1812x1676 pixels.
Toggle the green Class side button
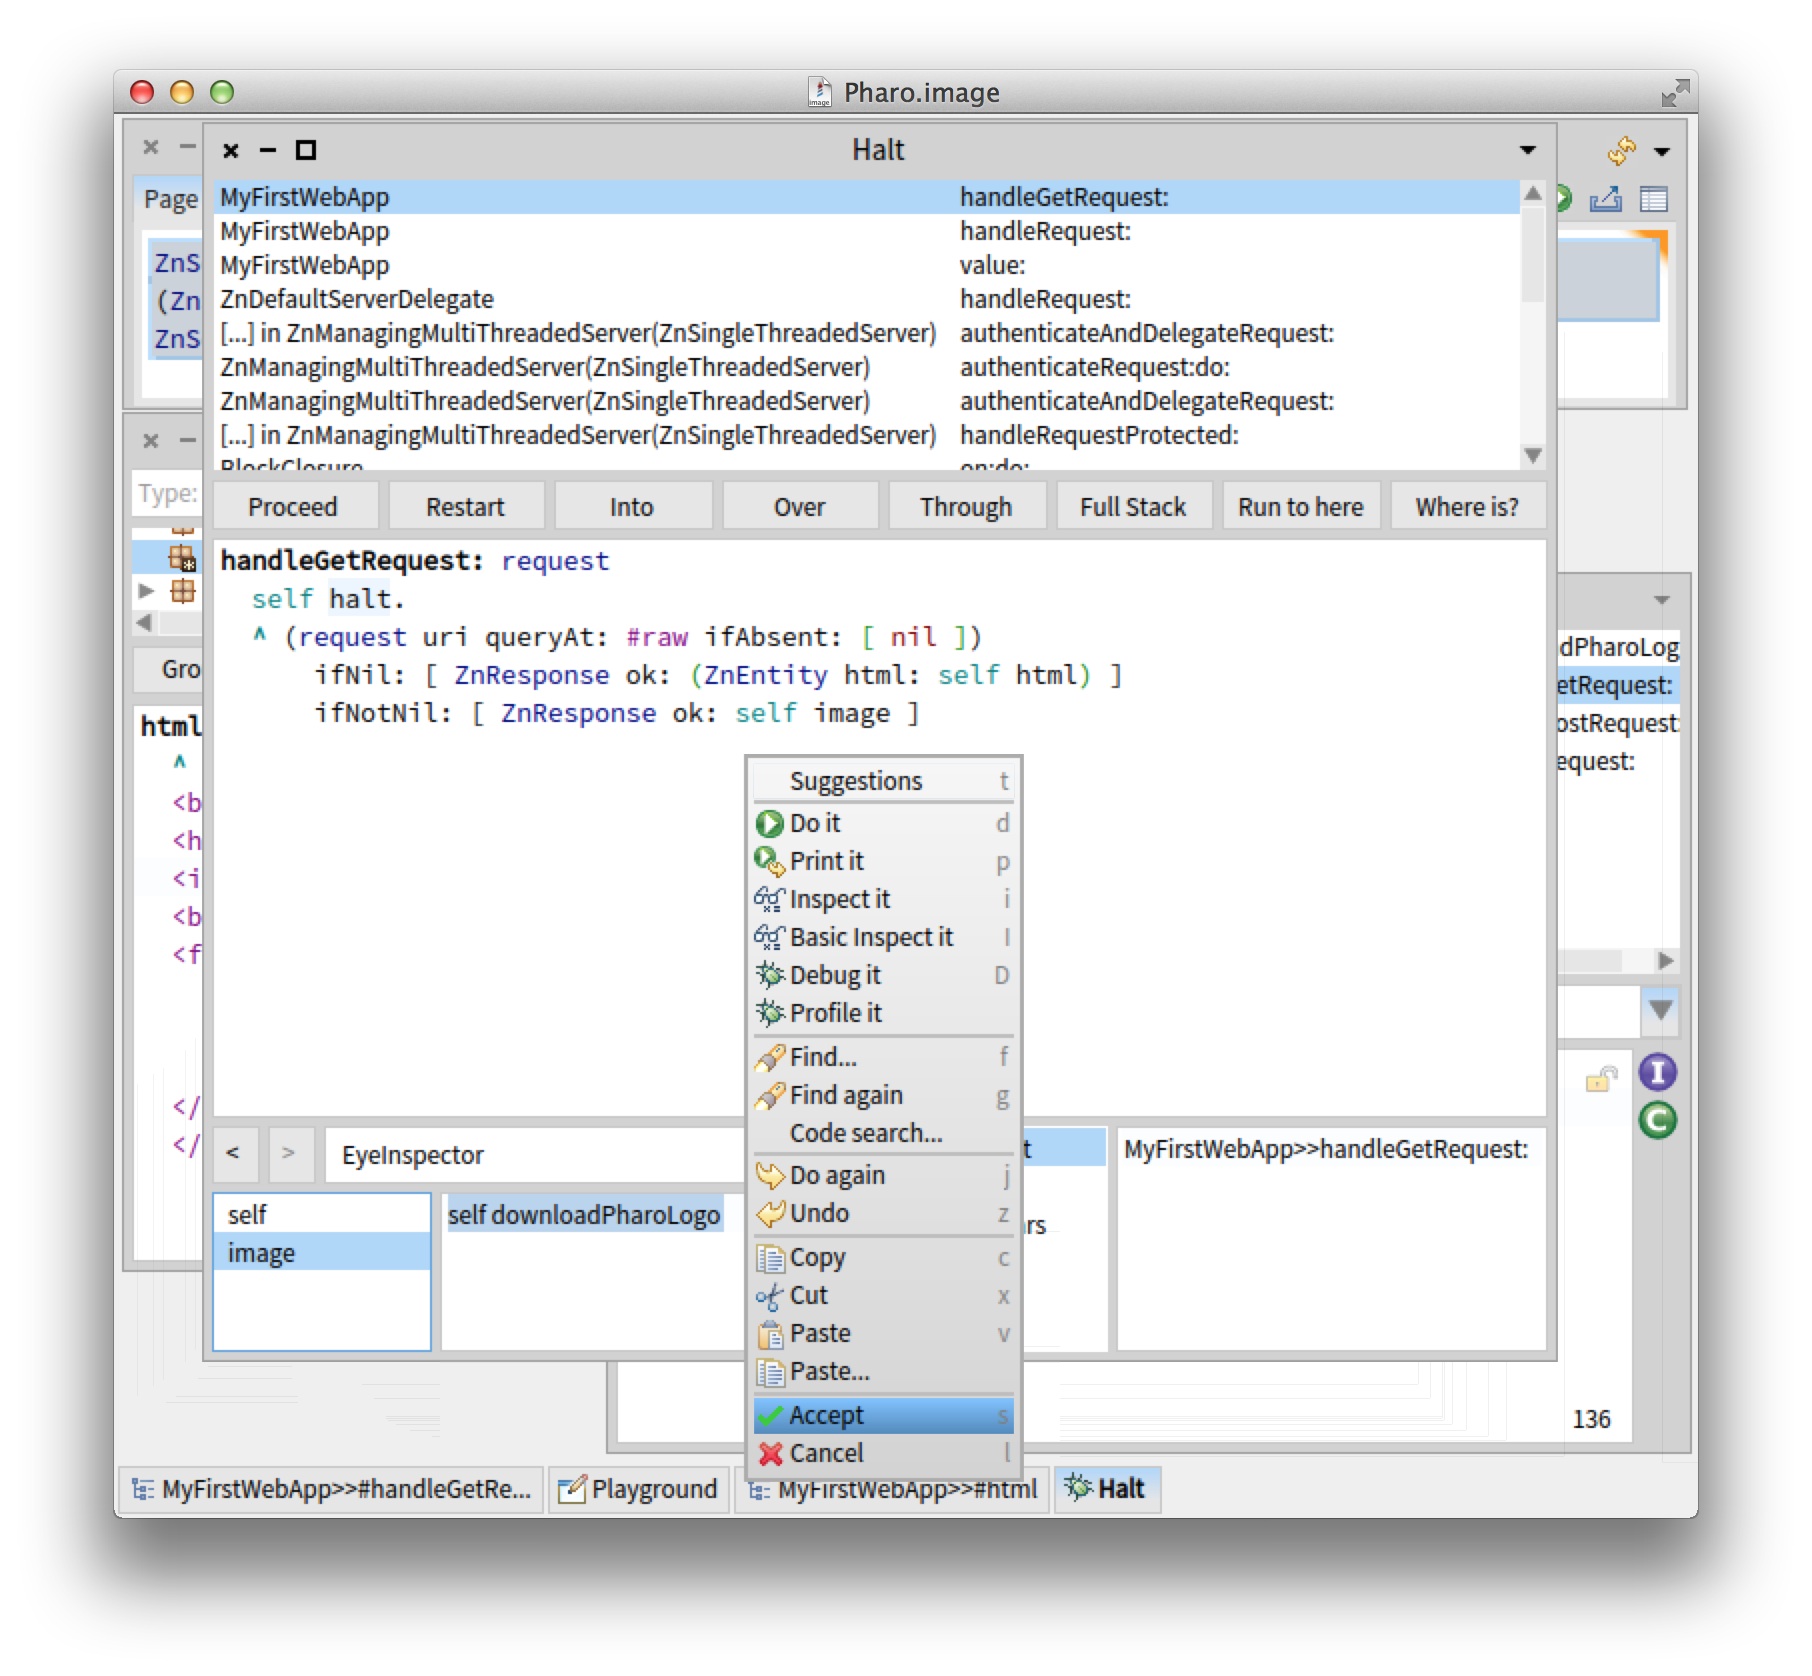1657,1120
